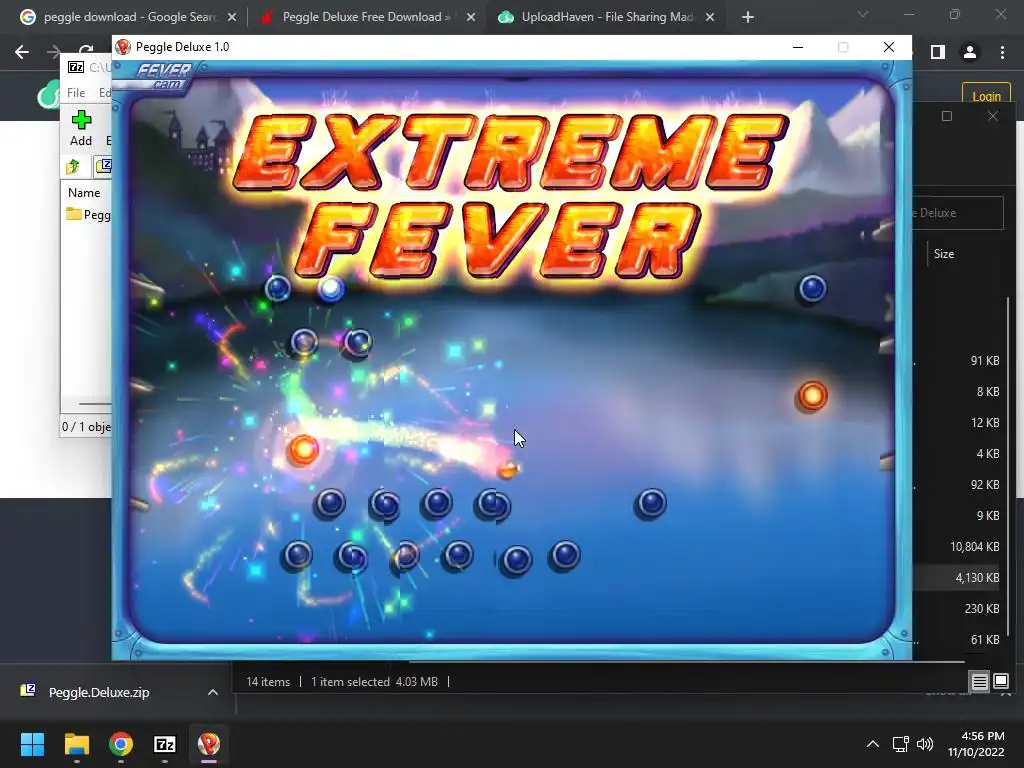1024x768 pixels.
Task: Open the Peggle.Deluxe.zip download item
Action: tap(98, 692)
